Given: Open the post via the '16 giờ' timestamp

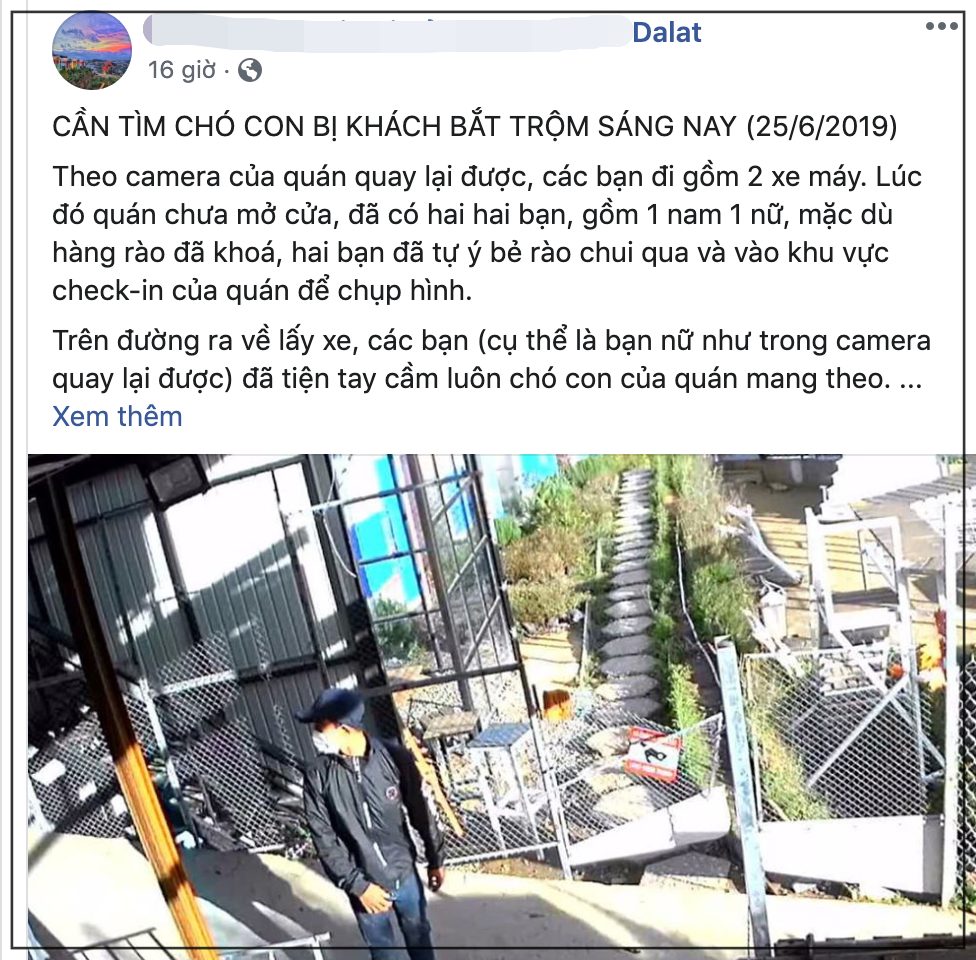Looking at the screenshot, I should pyautogui.click(x=181, y=70).
